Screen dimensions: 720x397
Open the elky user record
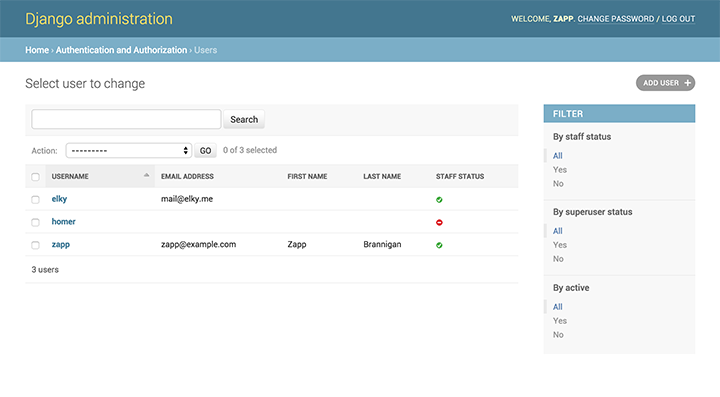[x=59, y=199]
